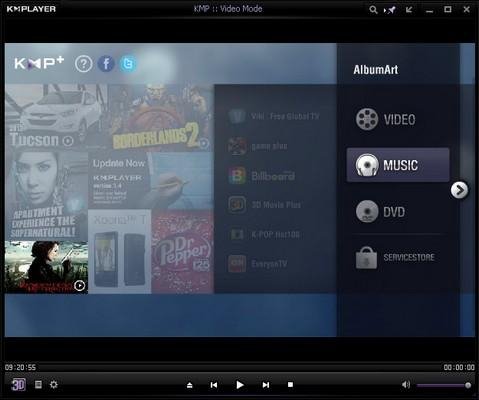Click the KMP+ logo
Viewport: 479px width, 400px height.
point(39,63)
